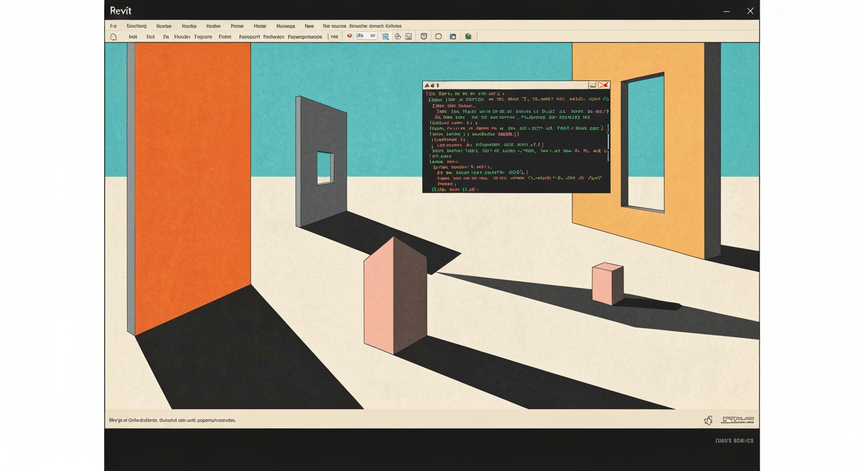Viewport: 864px width, 471px height.
Task: Click the dark green icon ending the toolbar
Action: [x=468, y=36]
